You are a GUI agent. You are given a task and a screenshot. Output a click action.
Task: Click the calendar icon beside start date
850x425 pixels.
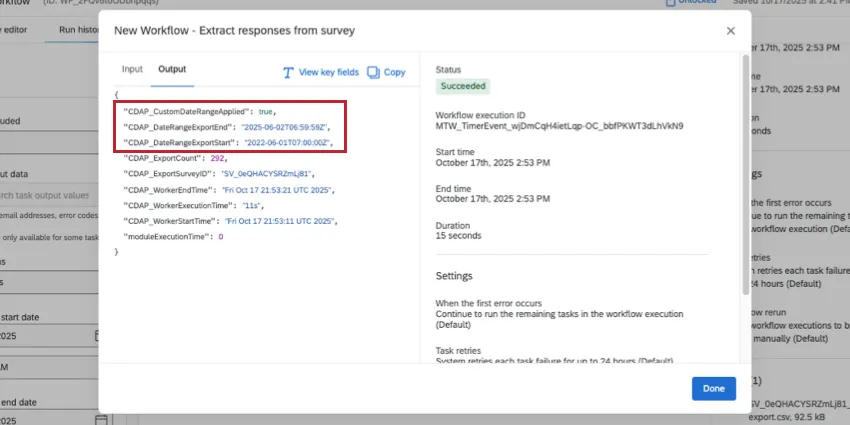[97, 336]
